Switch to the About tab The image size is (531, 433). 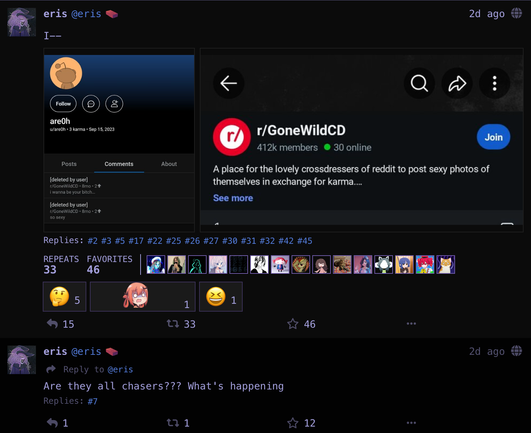pyautogui.click(x=169, y=164)
